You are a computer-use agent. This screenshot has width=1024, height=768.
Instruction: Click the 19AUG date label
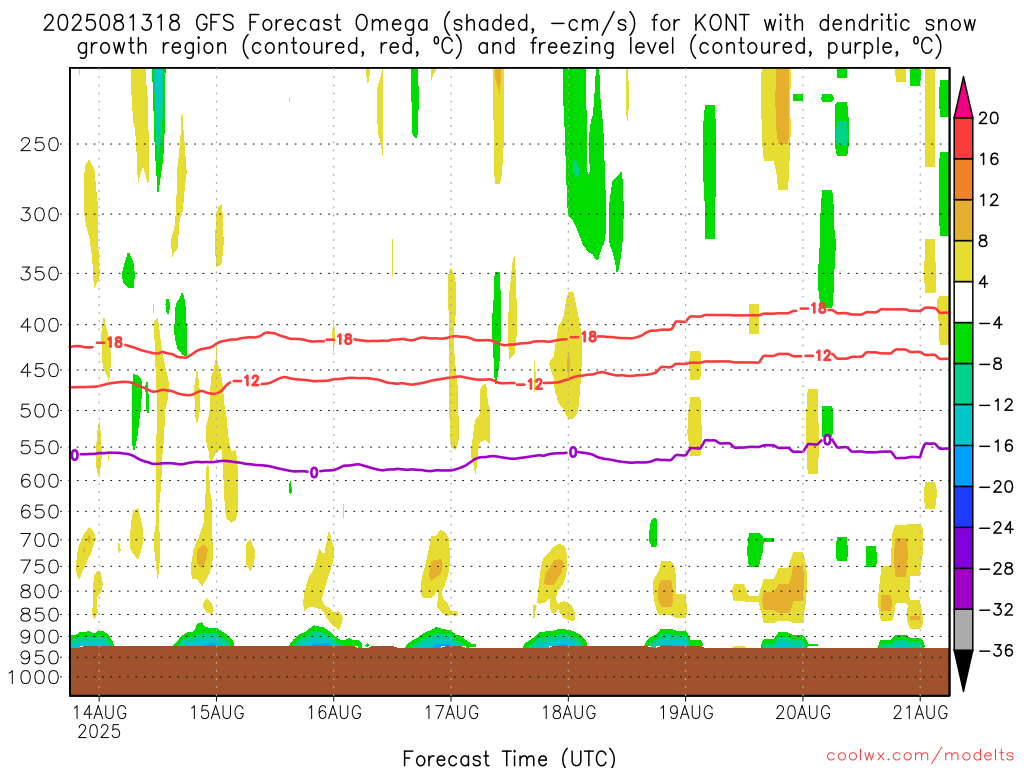click(686, 712)
